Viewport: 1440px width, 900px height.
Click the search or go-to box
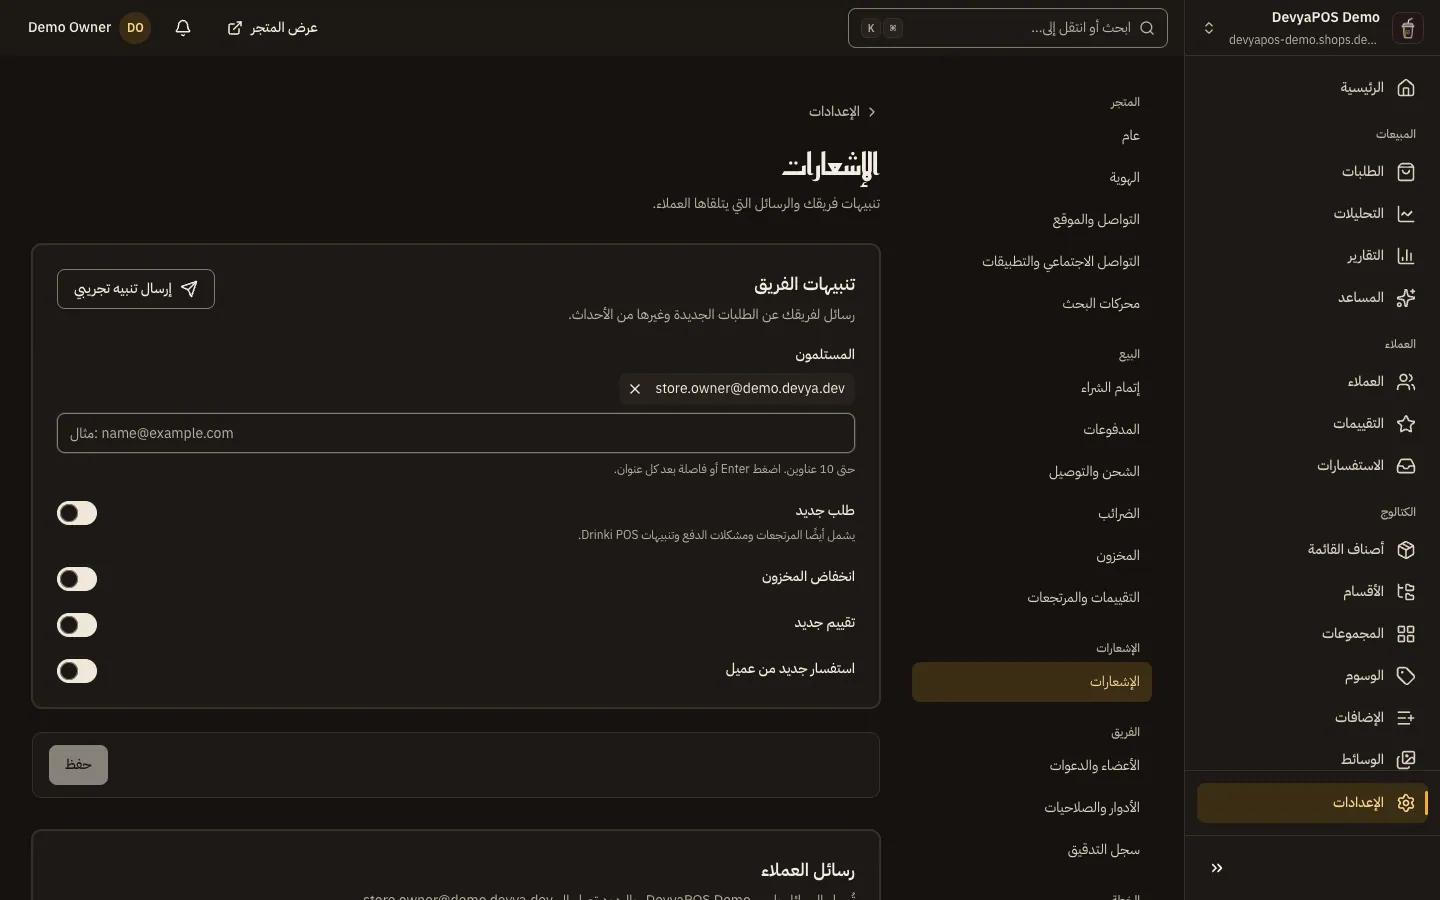[x=1008, y=28]
